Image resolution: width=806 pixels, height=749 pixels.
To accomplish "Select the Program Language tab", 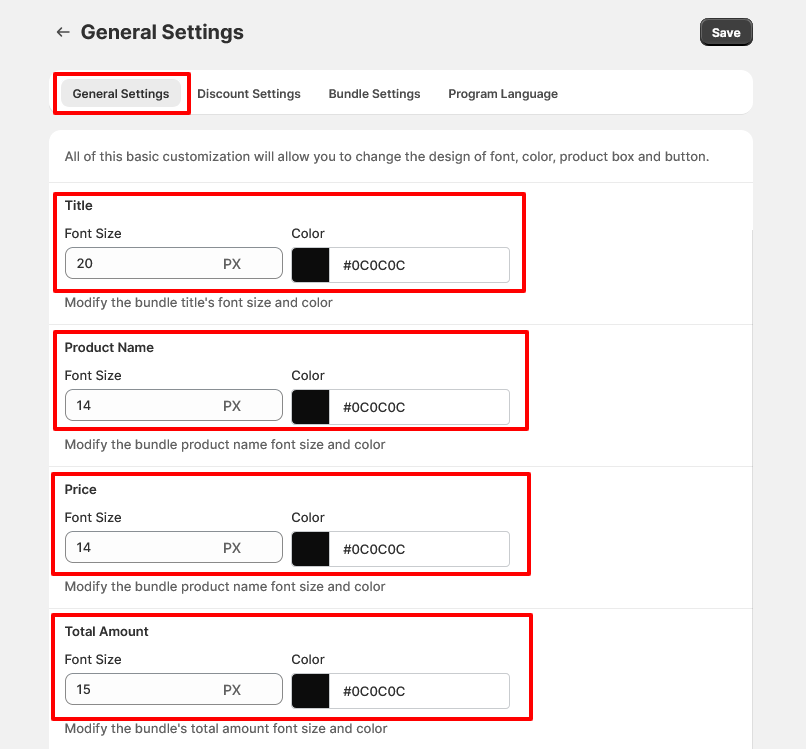I will coord(503,93).
